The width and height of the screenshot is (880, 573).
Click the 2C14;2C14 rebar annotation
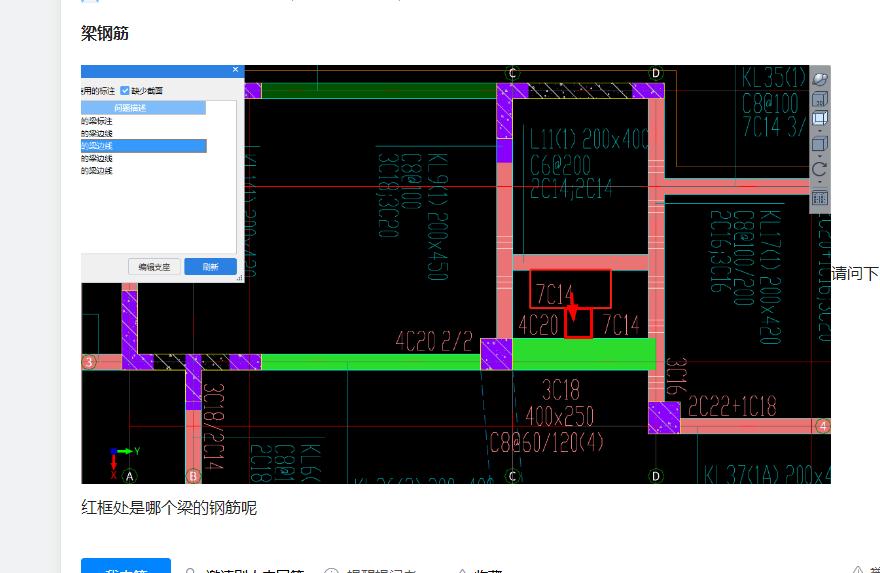coord(571,190)
